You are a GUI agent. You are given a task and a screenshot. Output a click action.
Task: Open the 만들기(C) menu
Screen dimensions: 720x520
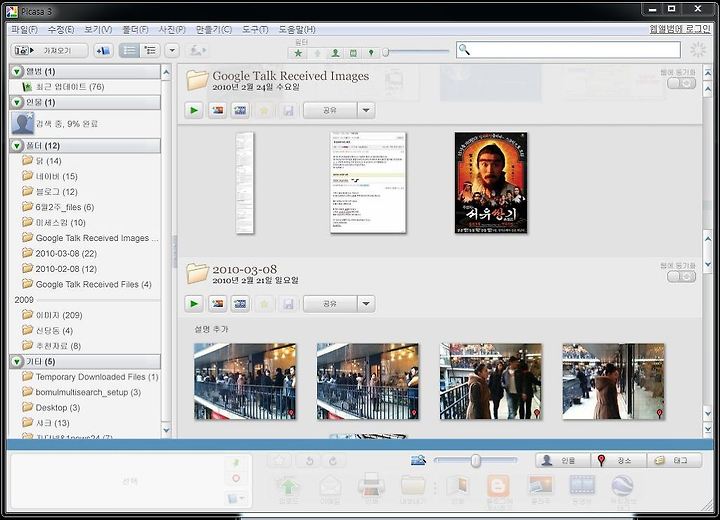coord(214,30)
